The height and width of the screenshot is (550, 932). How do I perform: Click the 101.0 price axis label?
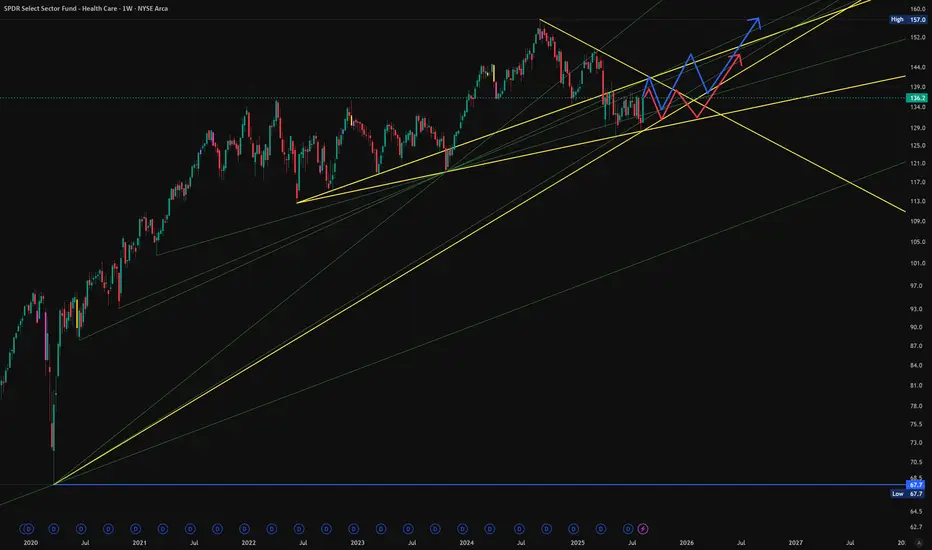click(x=917, y=263)
